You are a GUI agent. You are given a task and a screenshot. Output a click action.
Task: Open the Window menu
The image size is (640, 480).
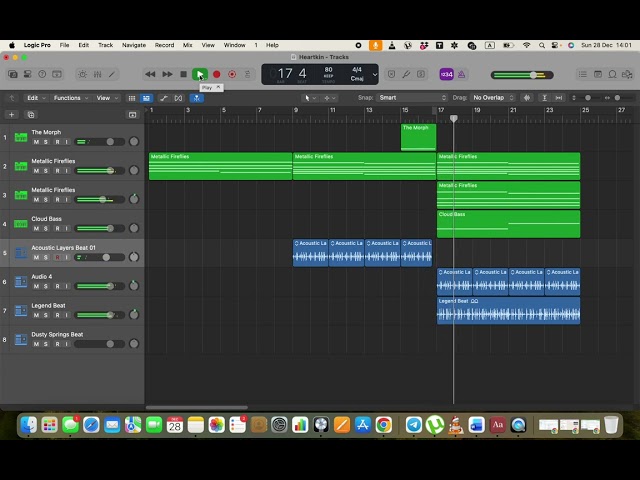point(235,45)
